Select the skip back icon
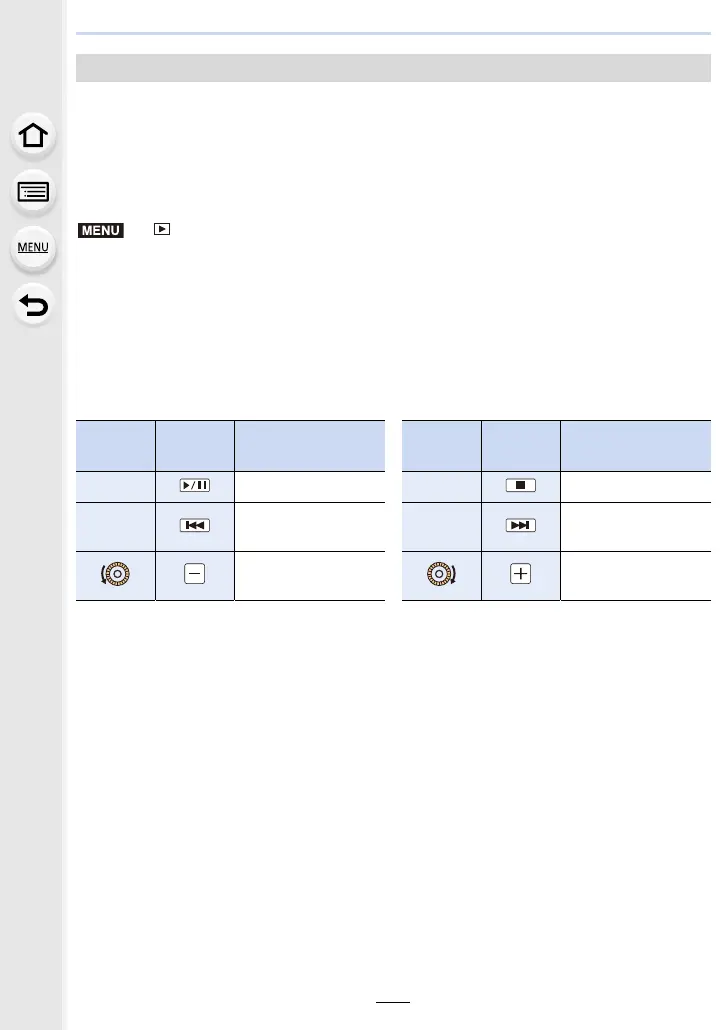This screenshot has height=1030, width=724. click(x=194, y=526)
